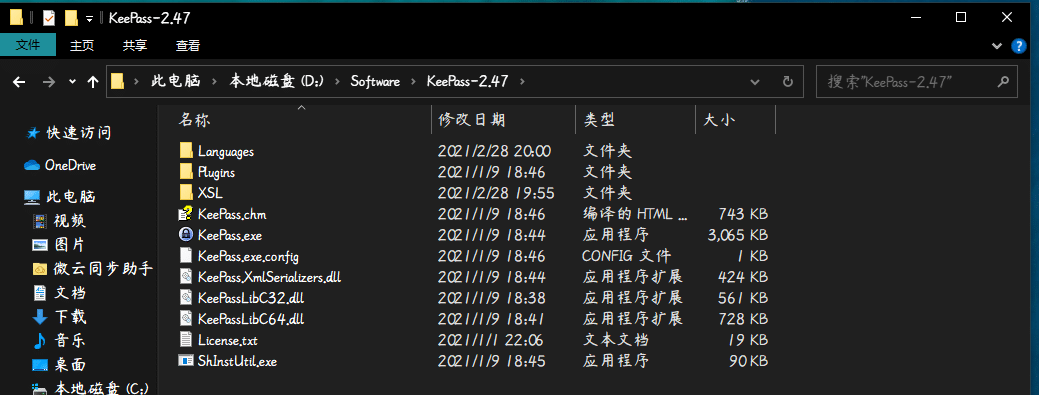Image resolution: width=1039 pixels, height=395 pixels.
Task: Click the 下载 download arrow icon
Action: click(x=40, y=317)
